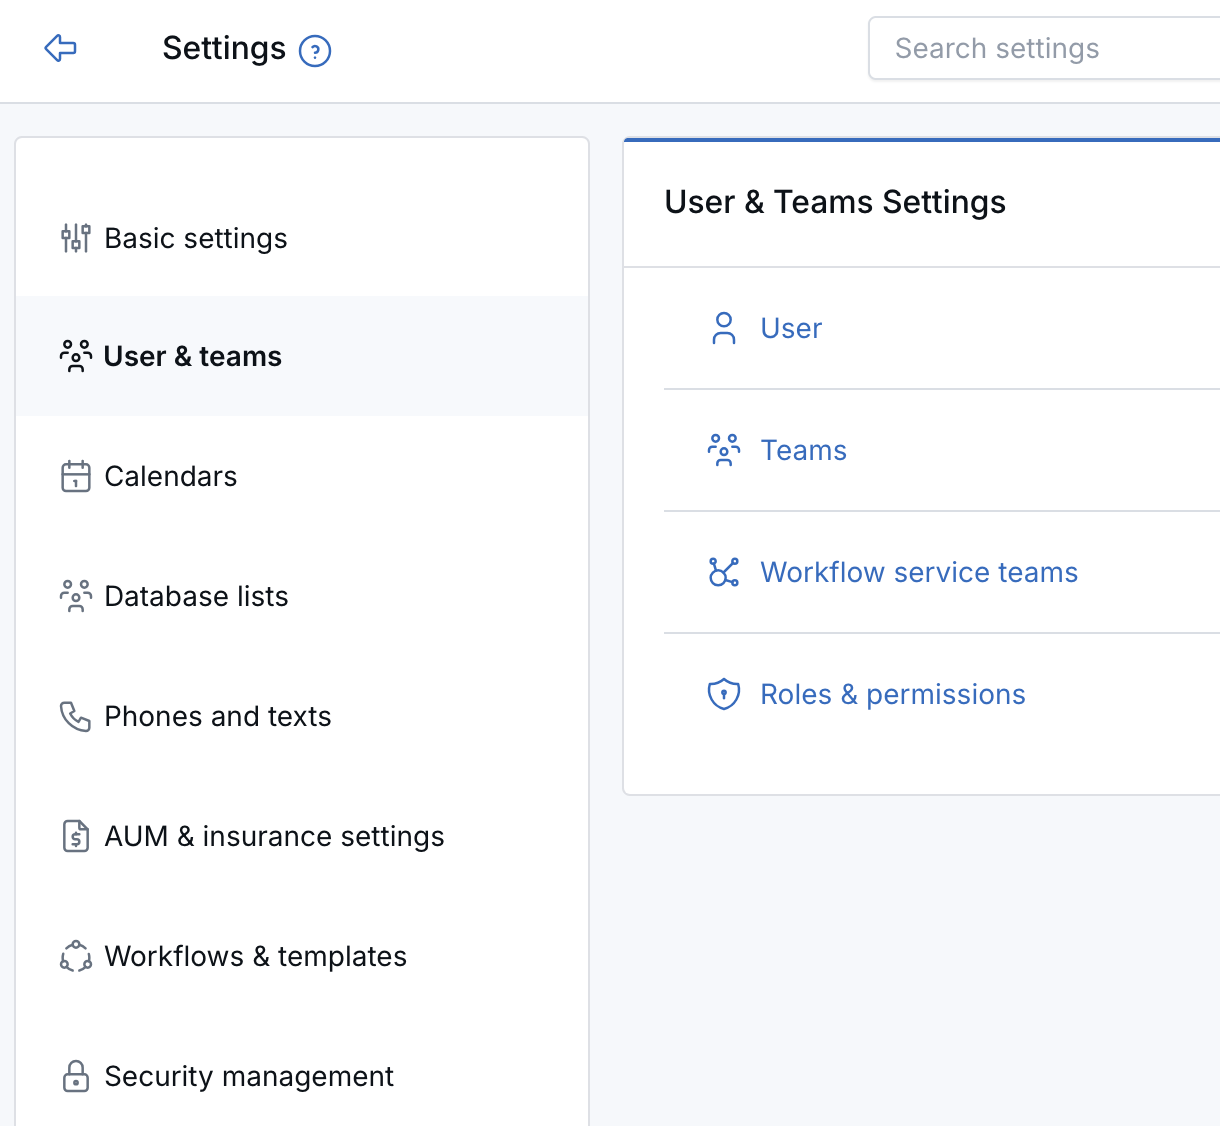This screenshot has height=1126, width=1220.
Task: Click the AUM & insurance document-dollar icon
Action: point(76,836)
